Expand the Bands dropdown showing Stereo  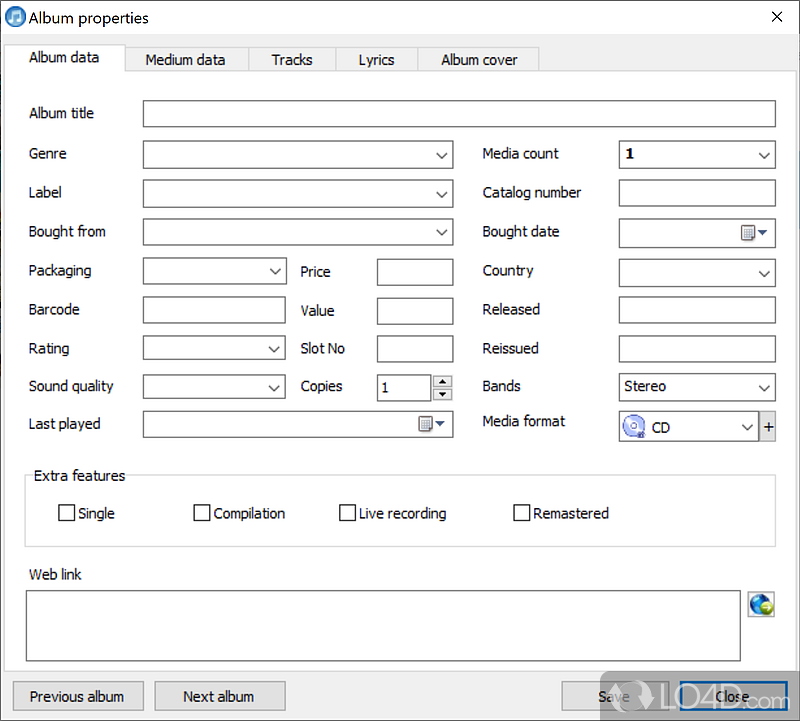pyautogui.click(x=764, y=387)
